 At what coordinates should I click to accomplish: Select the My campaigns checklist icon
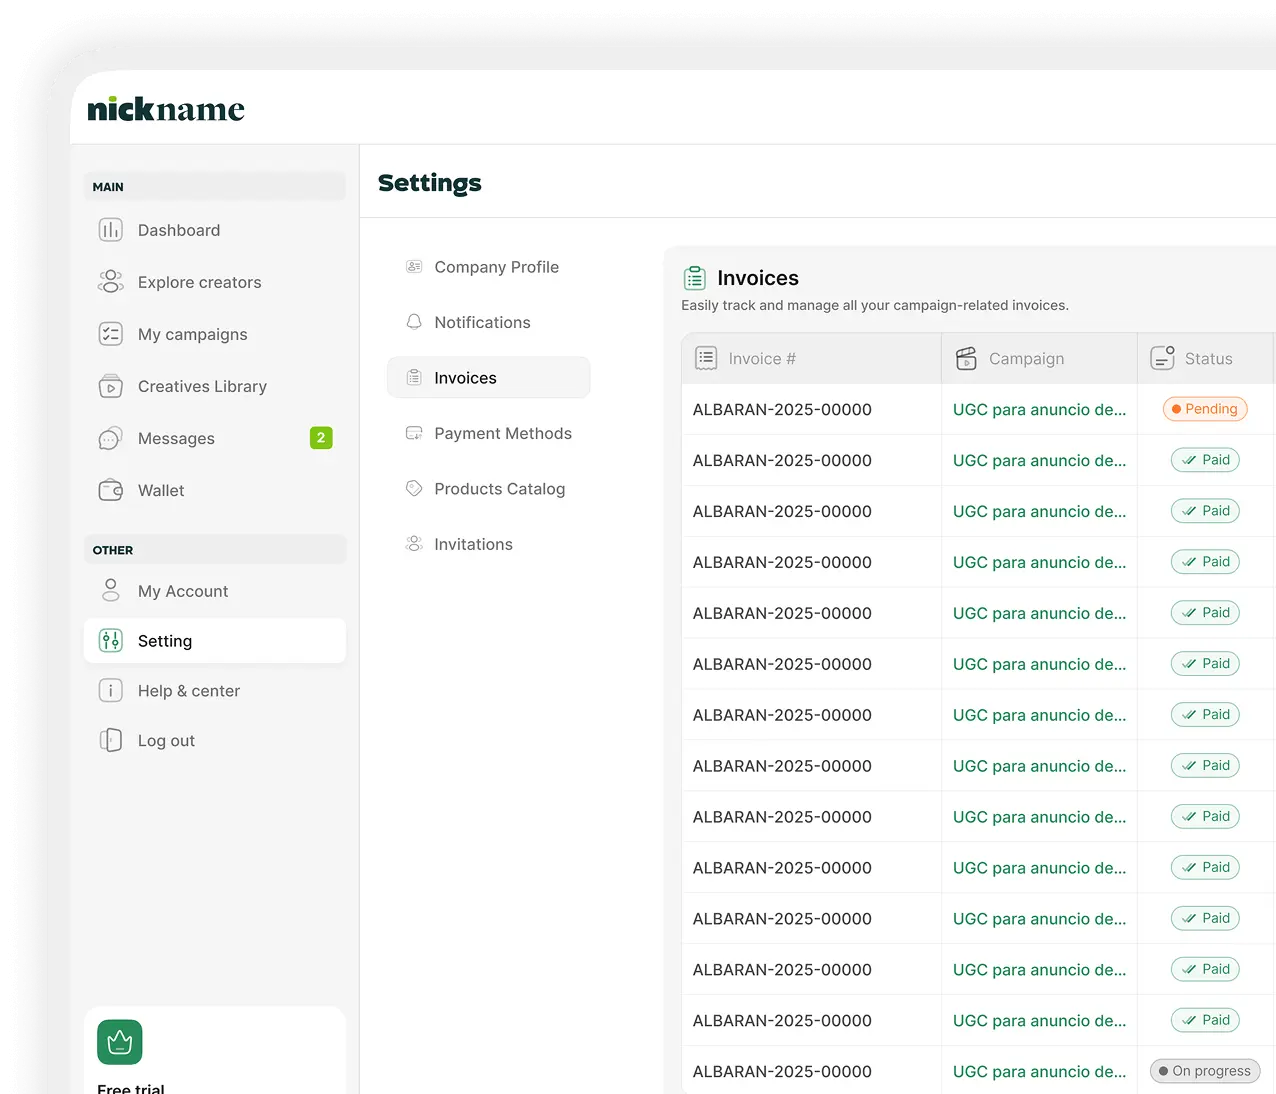[111, 334]
